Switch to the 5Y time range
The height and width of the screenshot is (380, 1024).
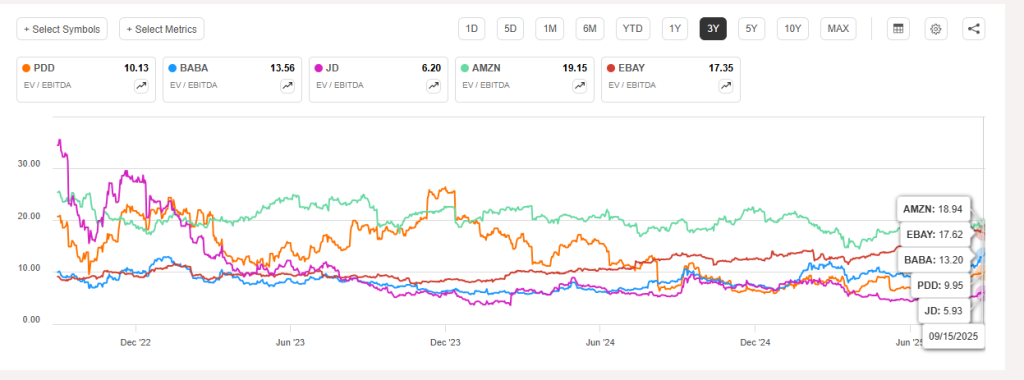tap(752, 29)
